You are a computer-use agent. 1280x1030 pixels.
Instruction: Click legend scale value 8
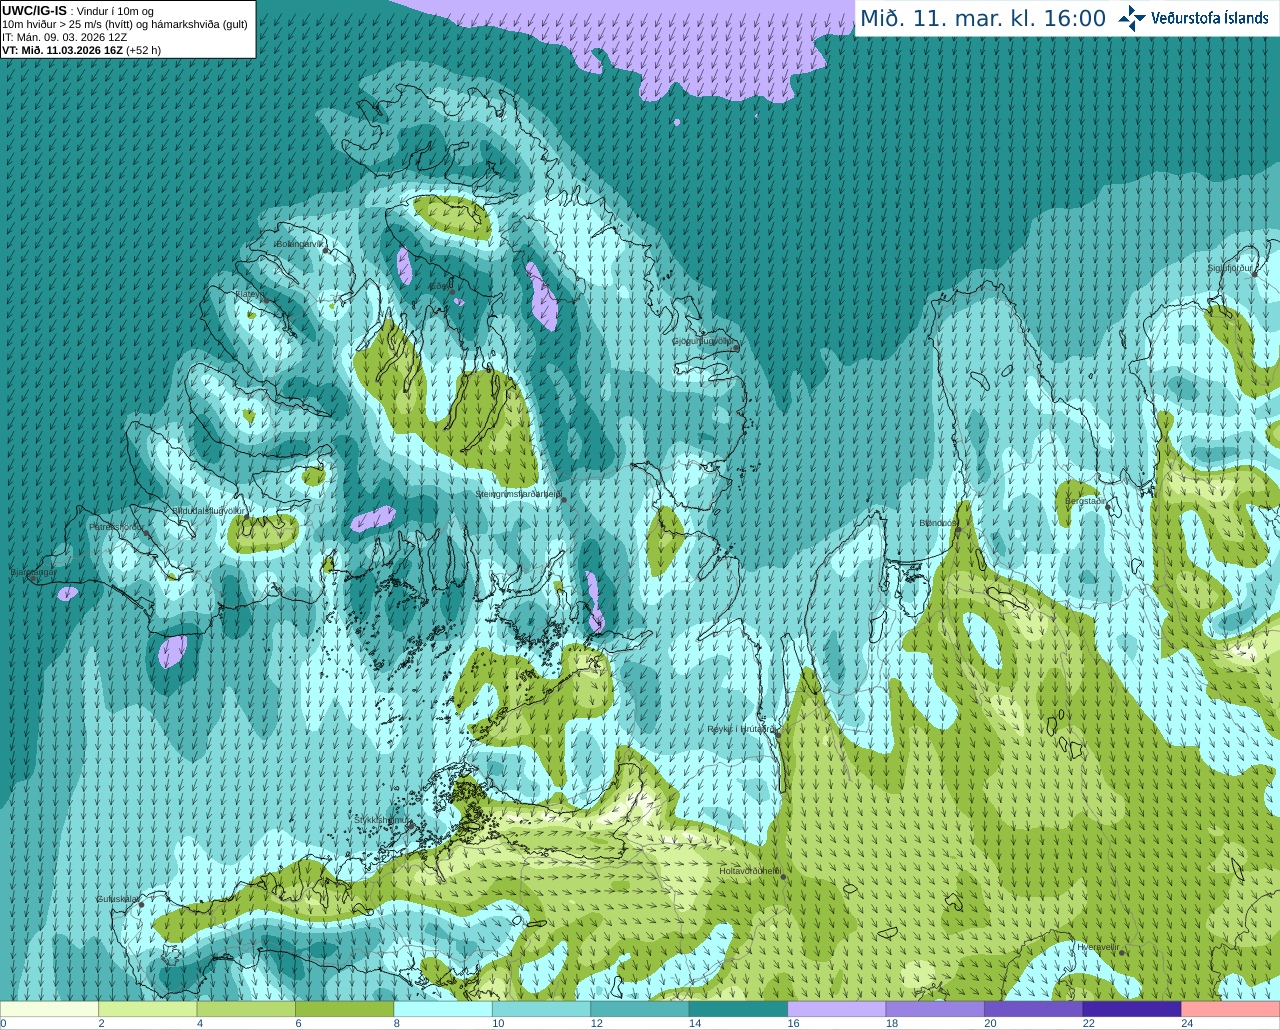click(x=397, y=1023)
